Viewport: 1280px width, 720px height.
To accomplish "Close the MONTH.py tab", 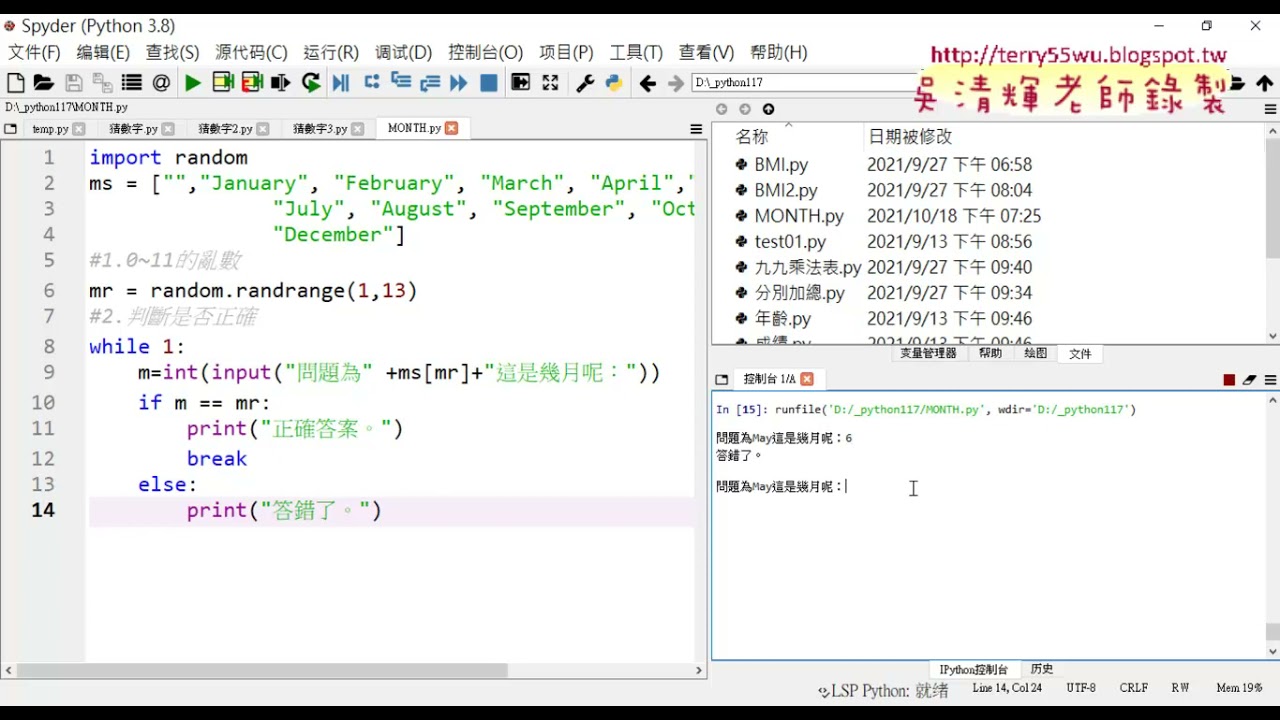I will click(x=451, y=128).
